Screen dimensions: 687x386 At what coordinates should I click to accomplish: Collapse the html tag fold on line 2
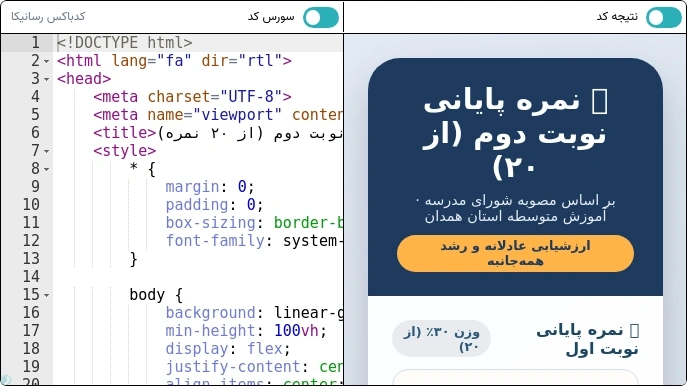coord(46,61)
